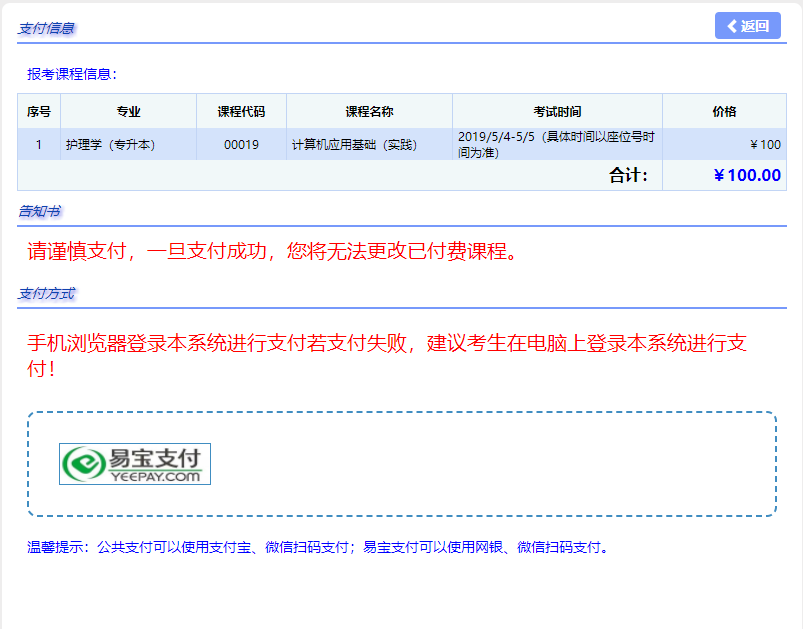The image size is (803, 629).
Task: Click the exam time 2019/5/4-5/5 cell
Action: tap(556, 145)
